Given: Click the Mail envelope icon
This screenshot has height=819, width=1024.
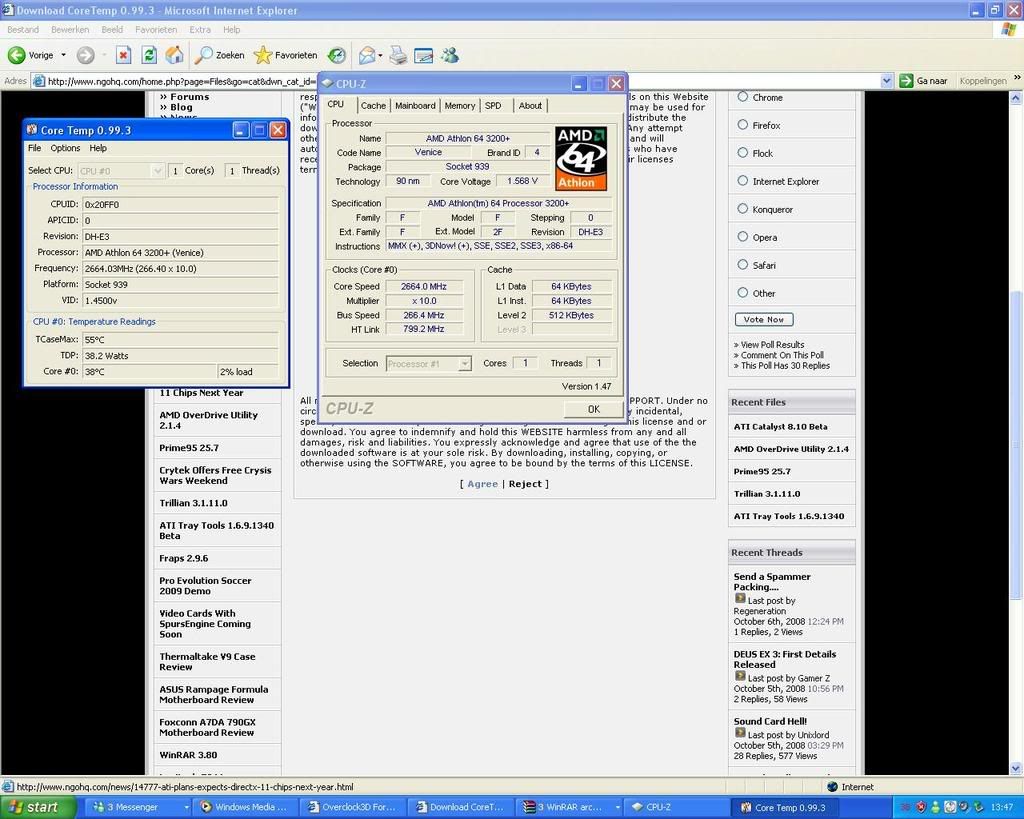Looking at the screenshot, I should click(367, 56).
